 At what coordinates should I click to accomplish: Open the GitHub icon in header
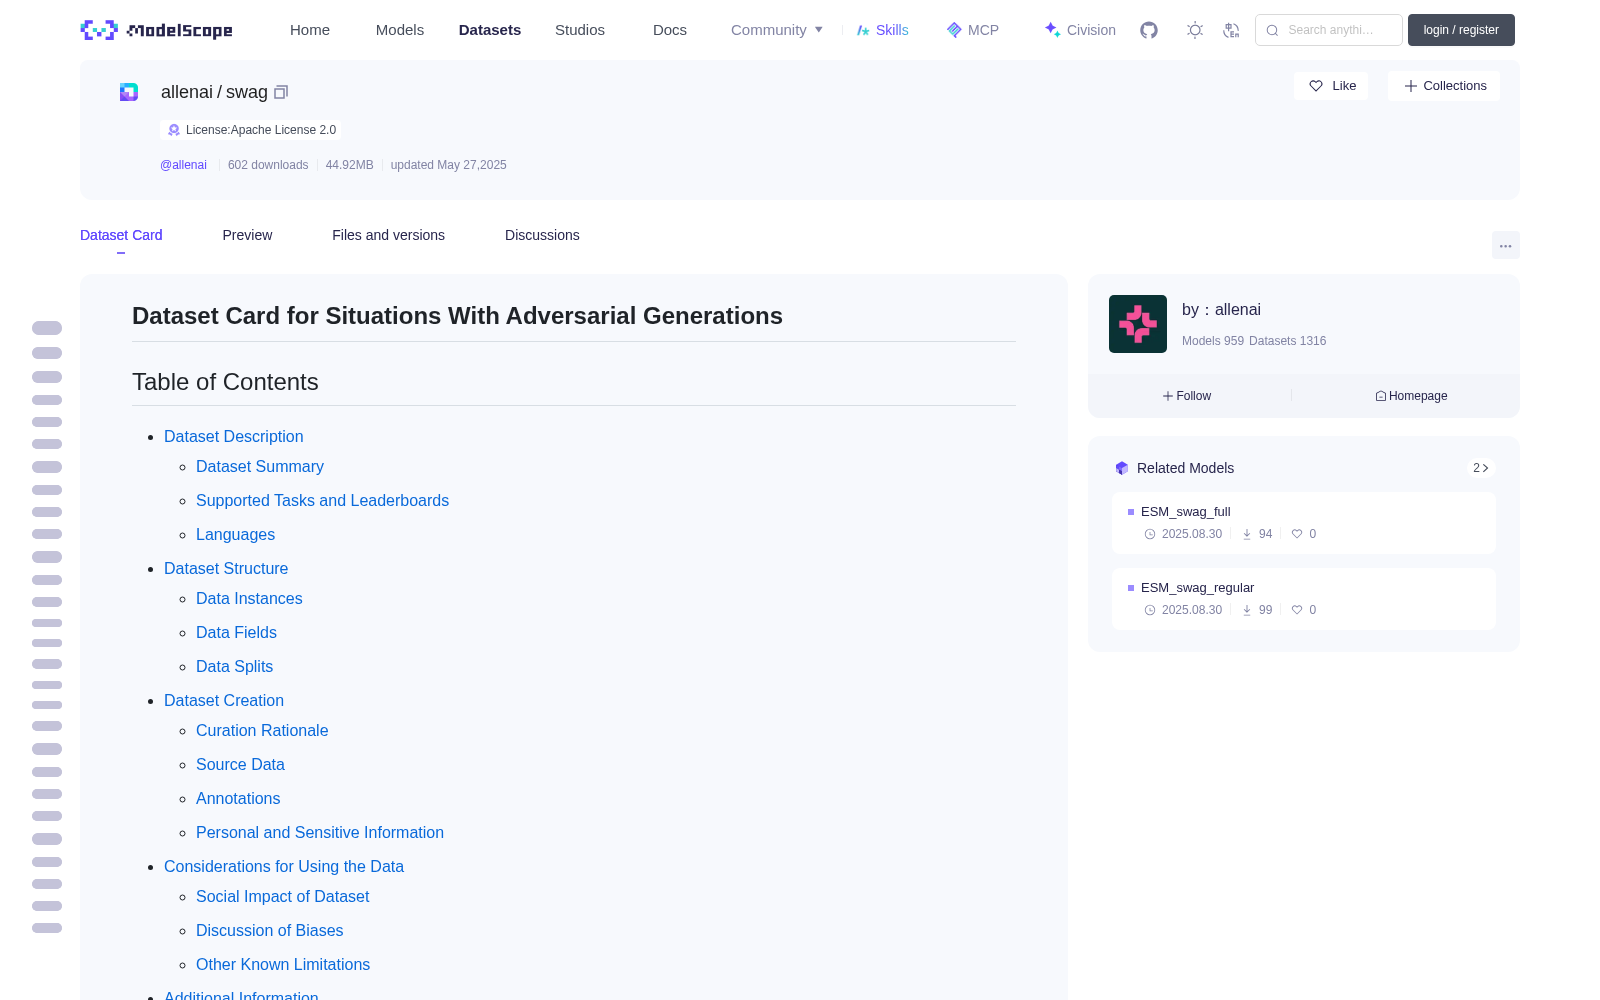tap(1149, 30)
